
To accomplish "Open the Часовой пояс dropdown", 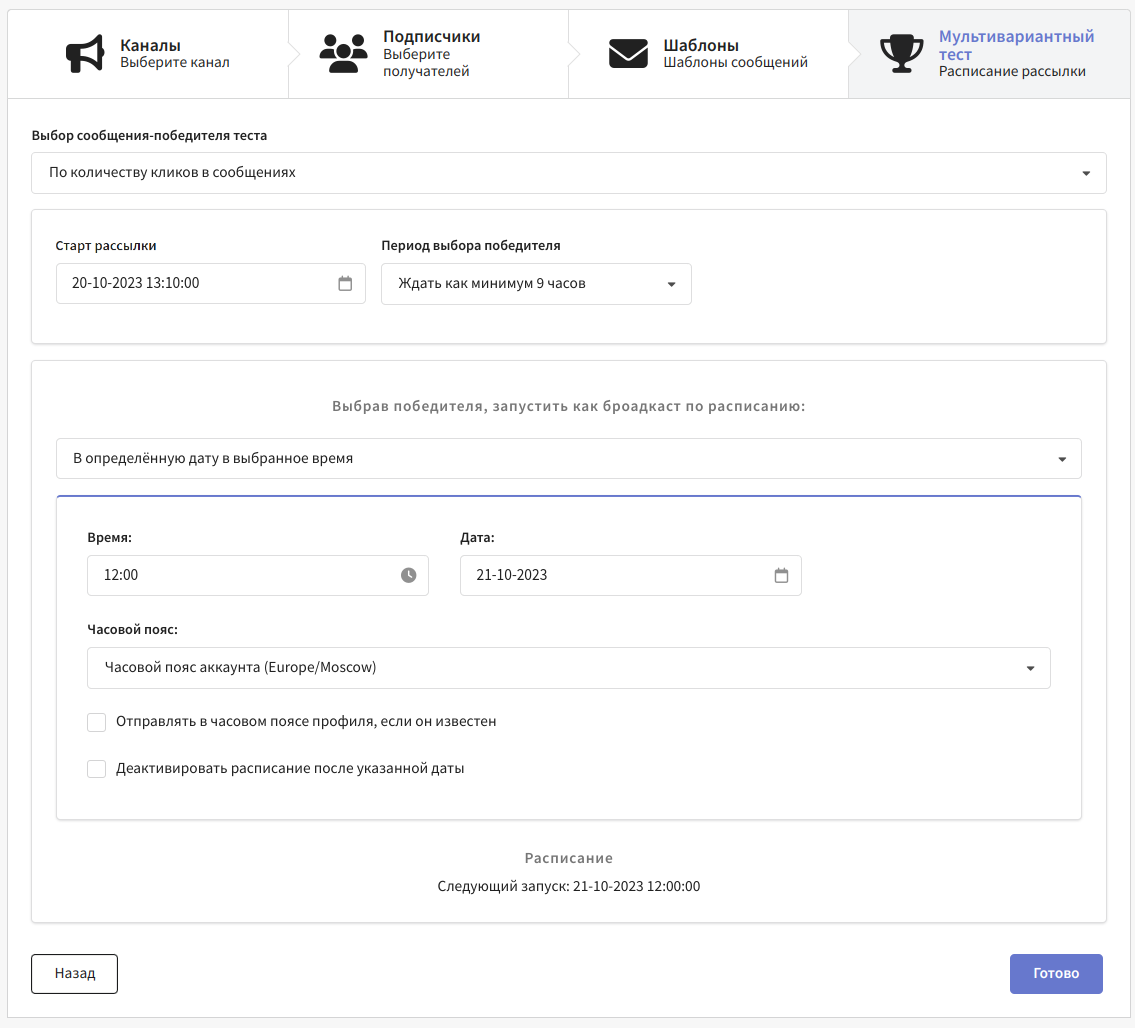I will pos(568,668).
